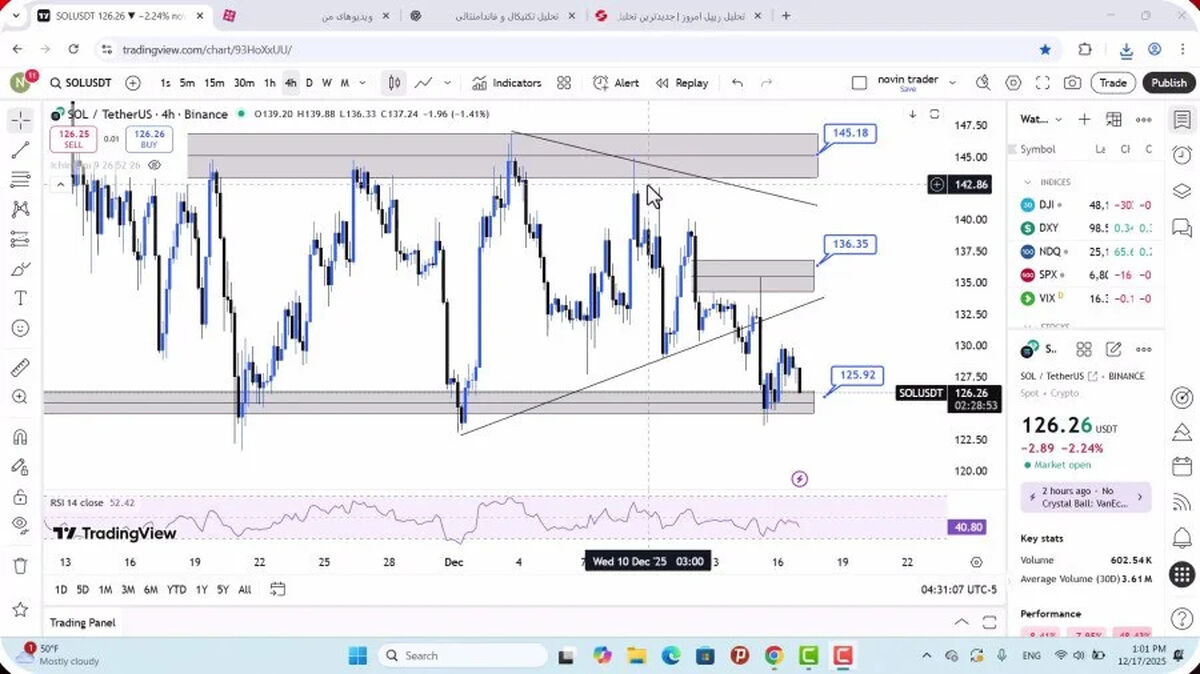Select the brush drawing tool
This screenshot has height=674, width=1200.
(x=20, y=269)
